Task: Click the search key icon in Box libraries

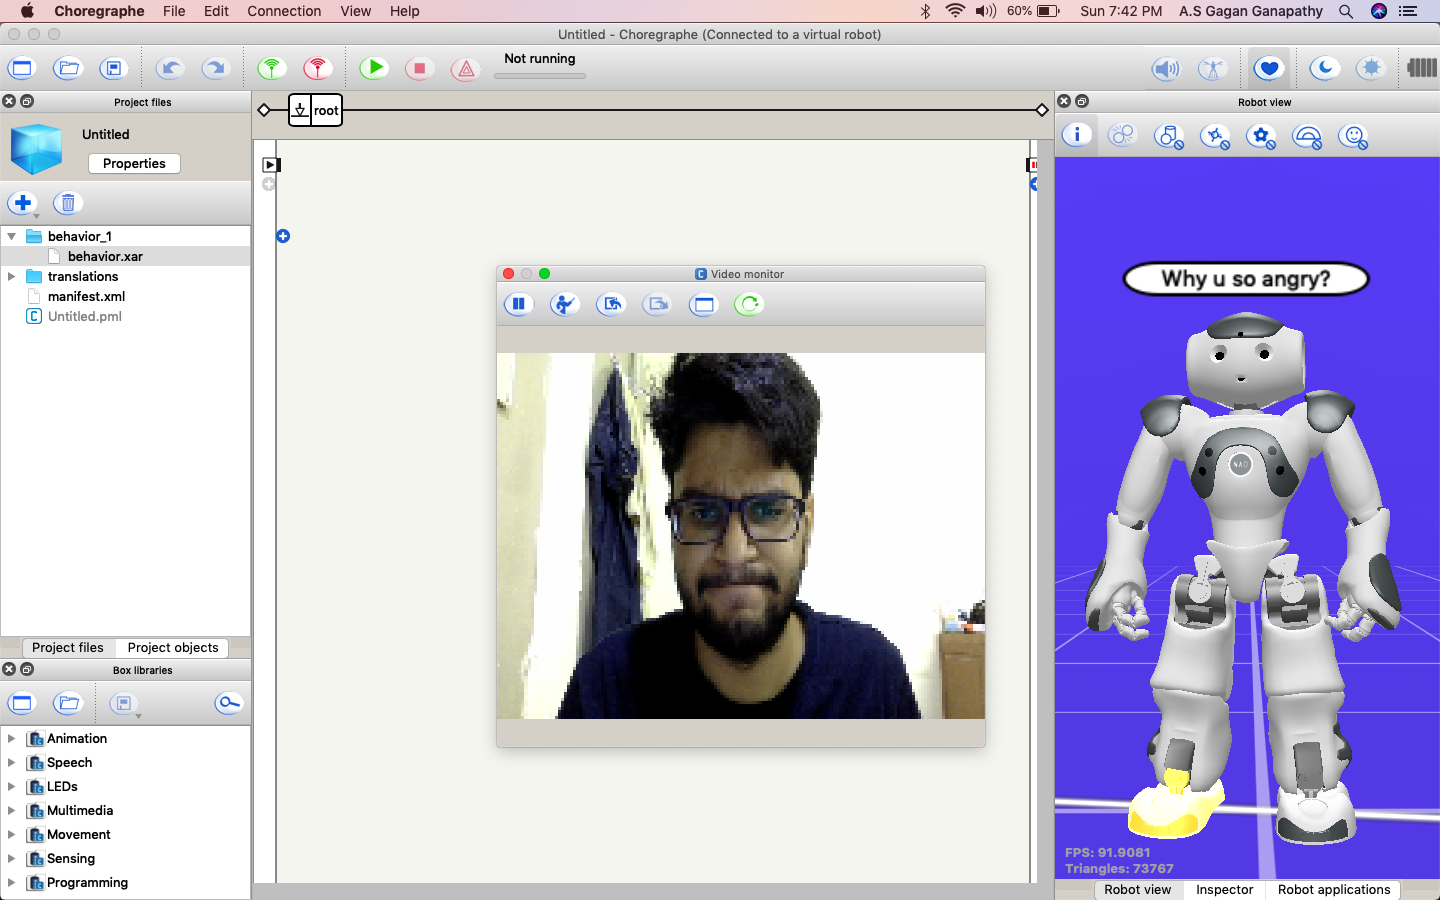Action: 229,703
